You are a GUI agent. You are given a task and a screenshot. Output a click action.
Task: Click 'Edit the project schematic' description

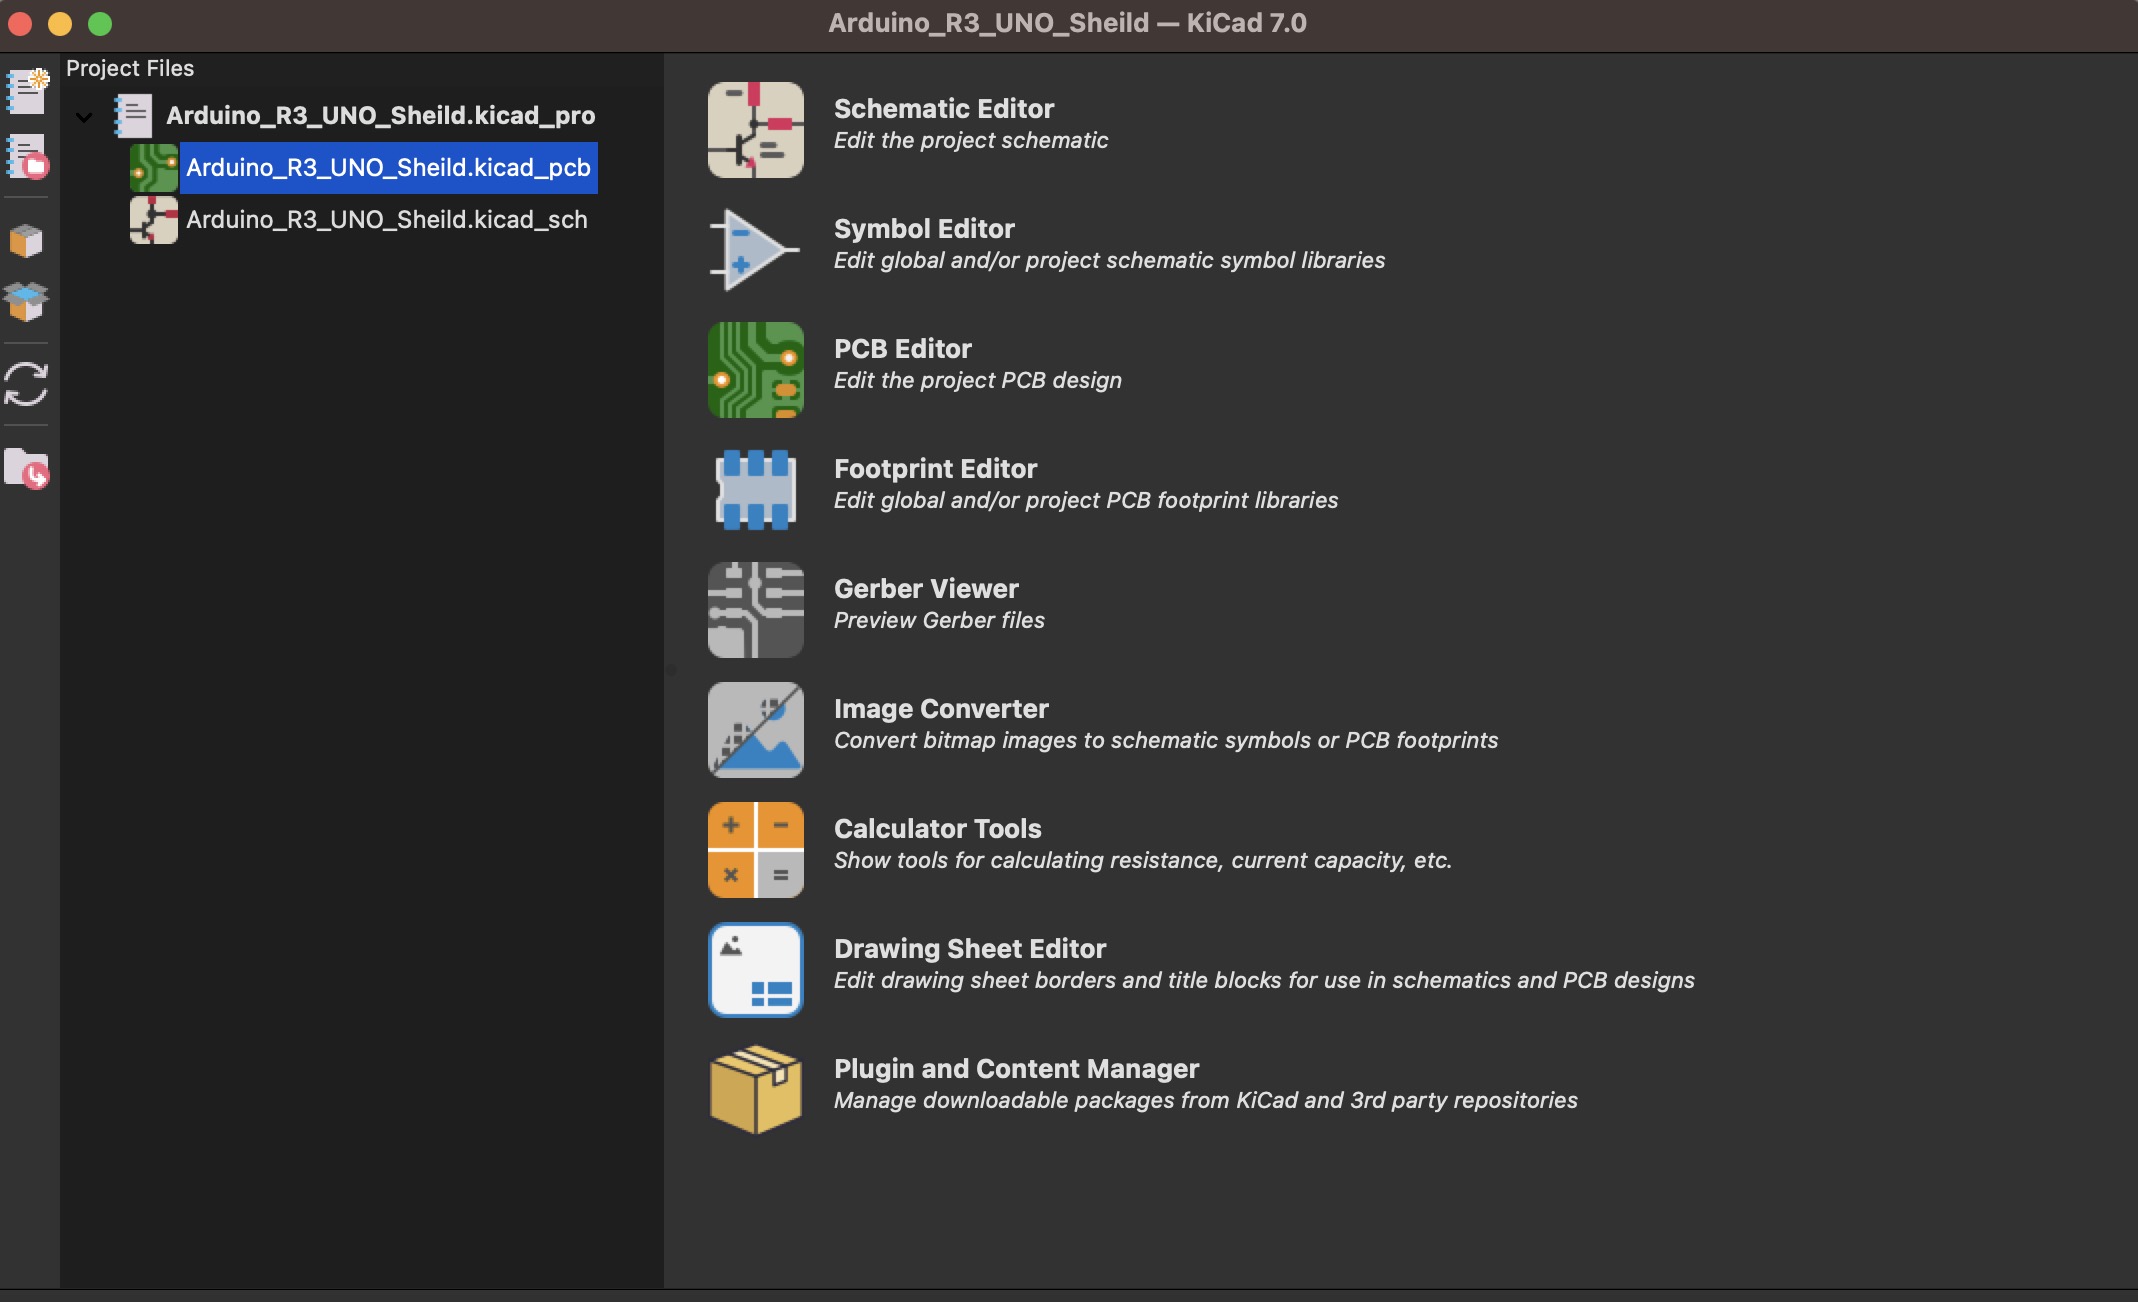click(971, 140)
